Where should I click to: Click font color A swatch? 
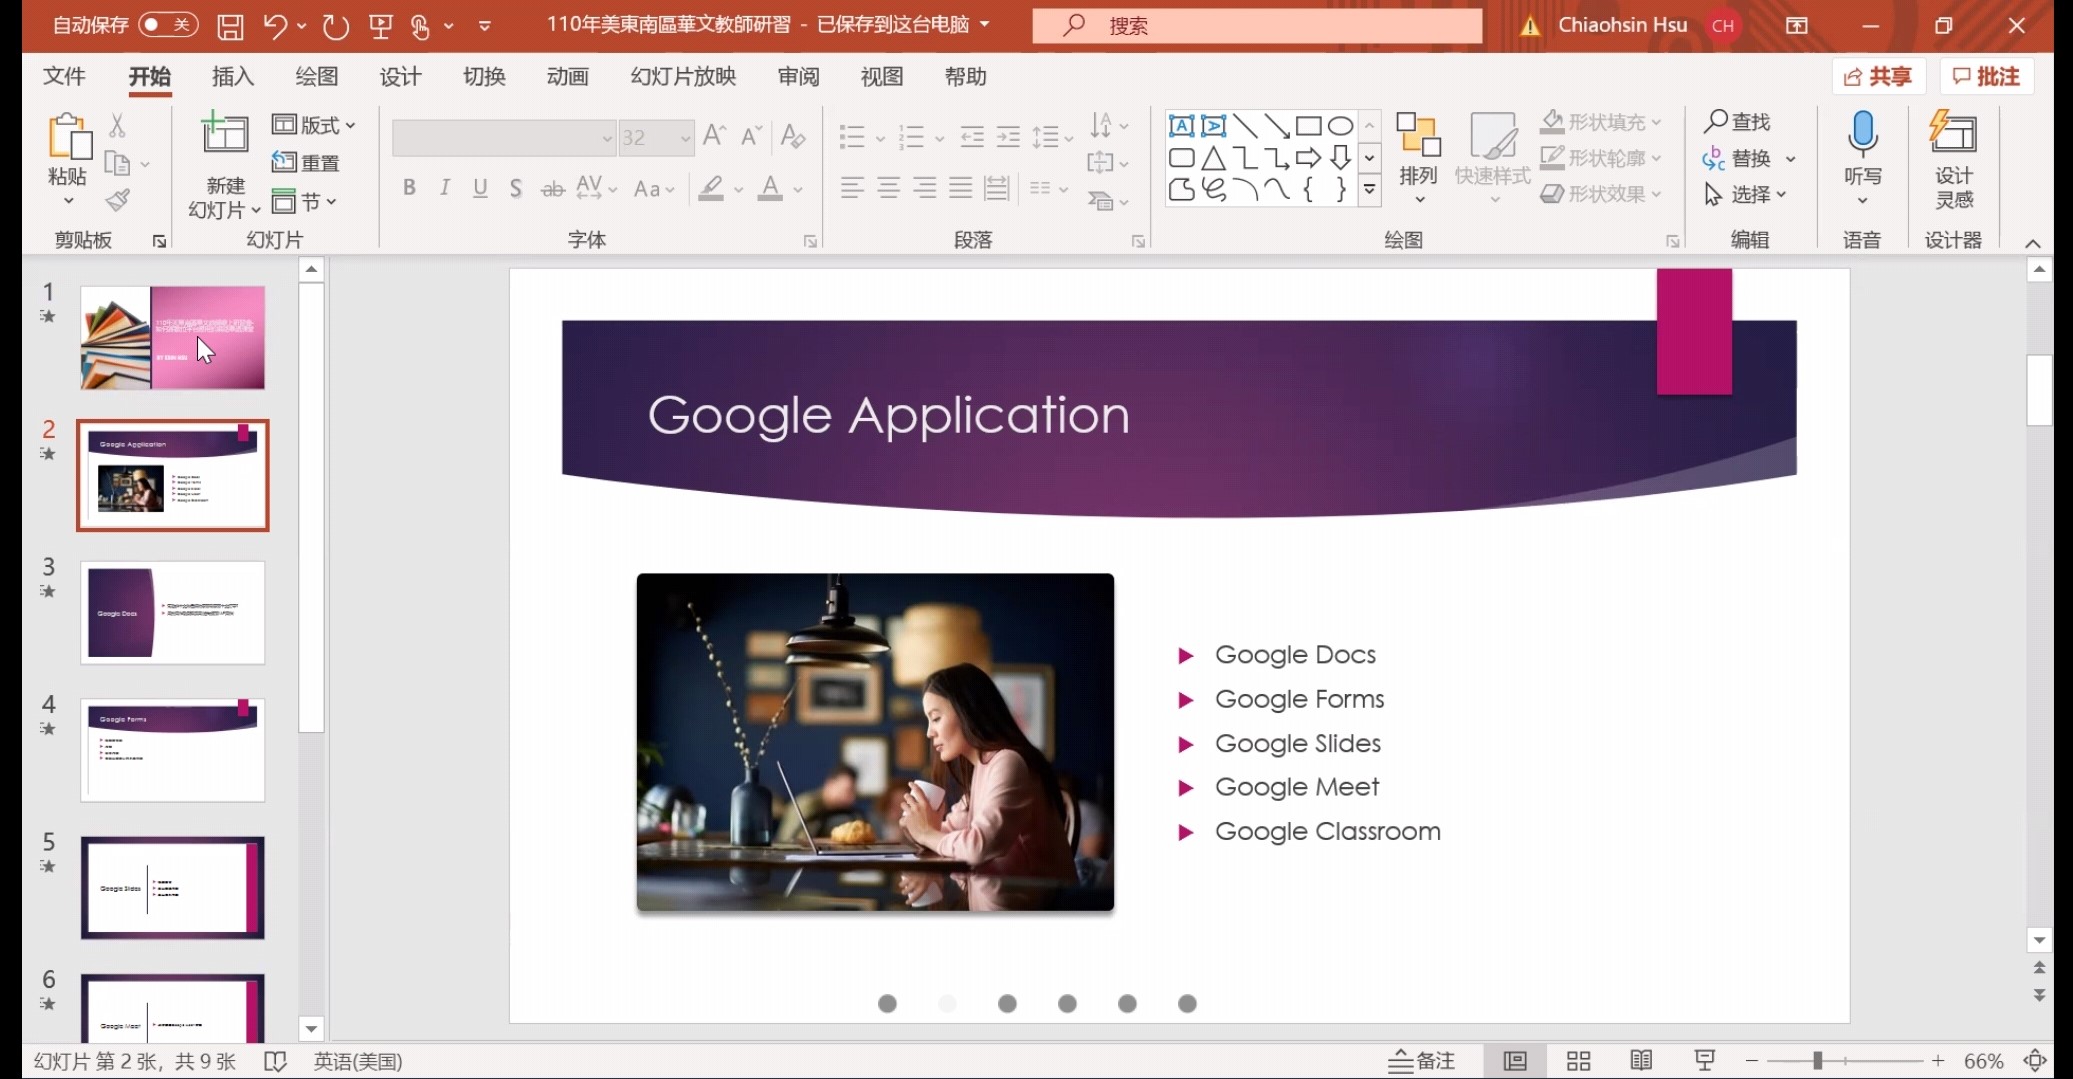(770, 188)
